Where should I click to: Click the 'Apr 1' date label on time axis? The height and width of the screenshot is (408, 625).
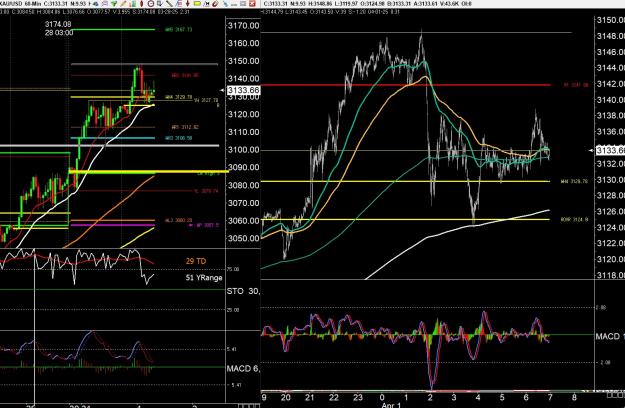391,405
